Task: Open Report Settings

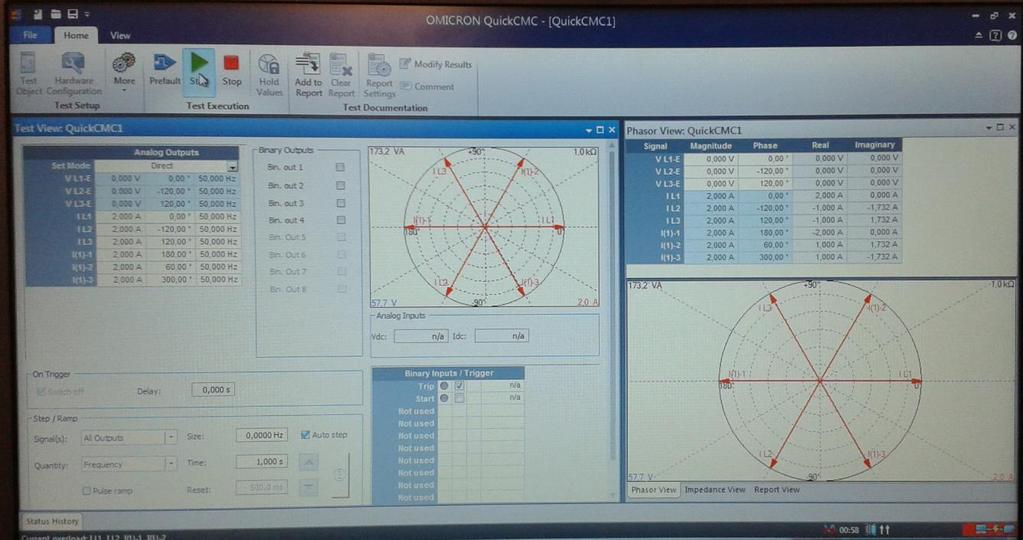Action: coord(379,76)
